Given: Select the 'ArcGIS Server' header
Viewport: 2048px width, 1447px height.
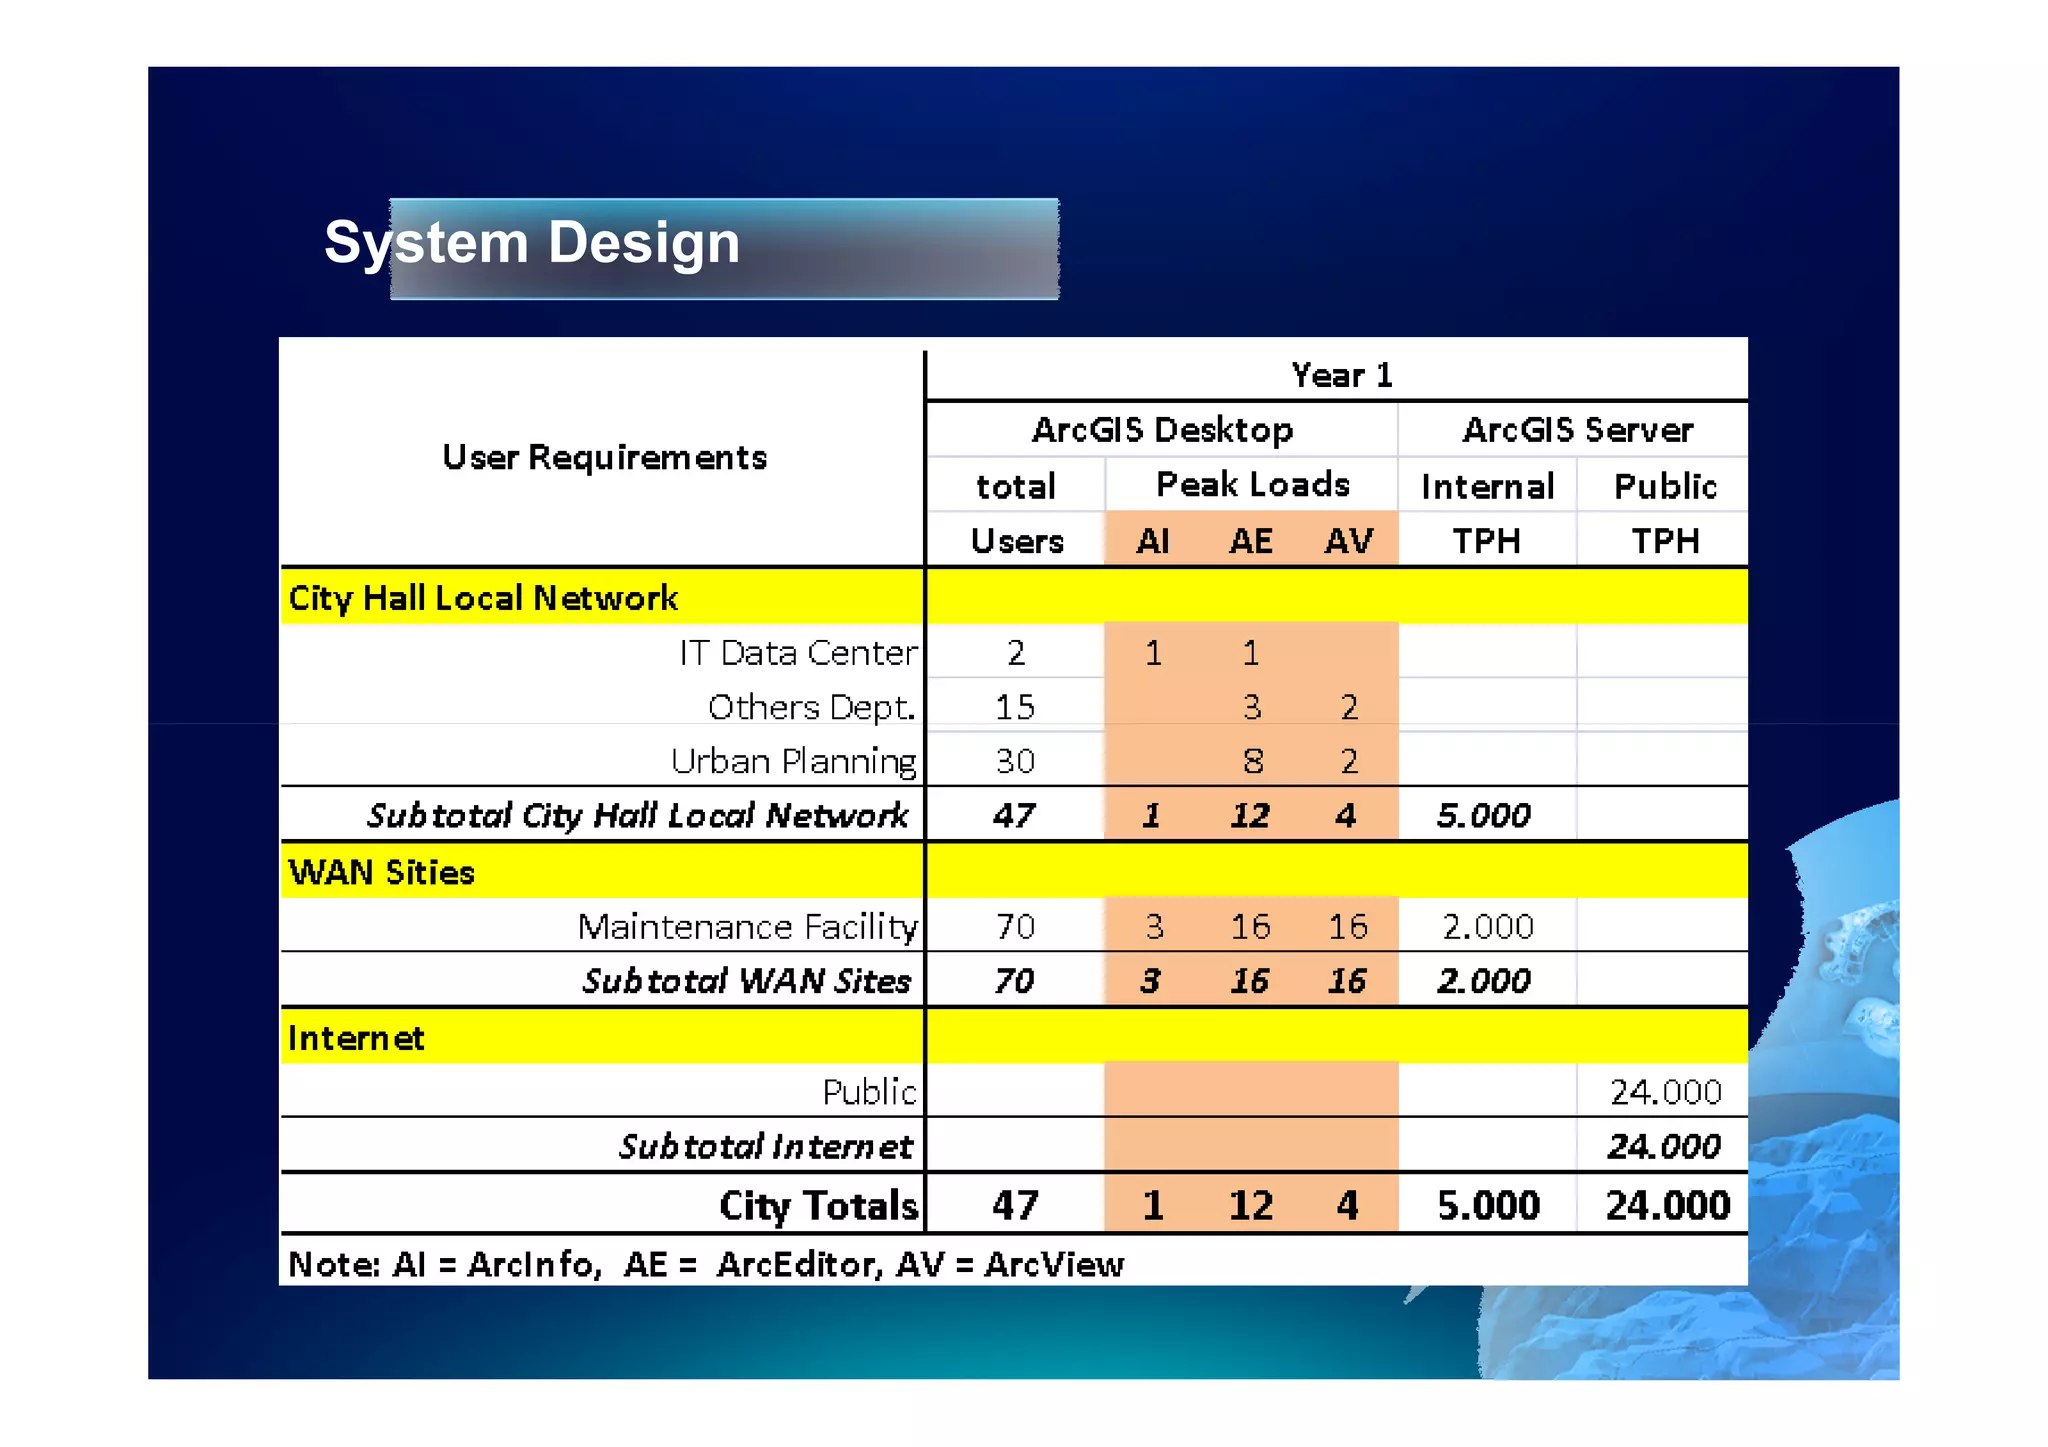Looking at the screenshot, I should point(1577,430).
